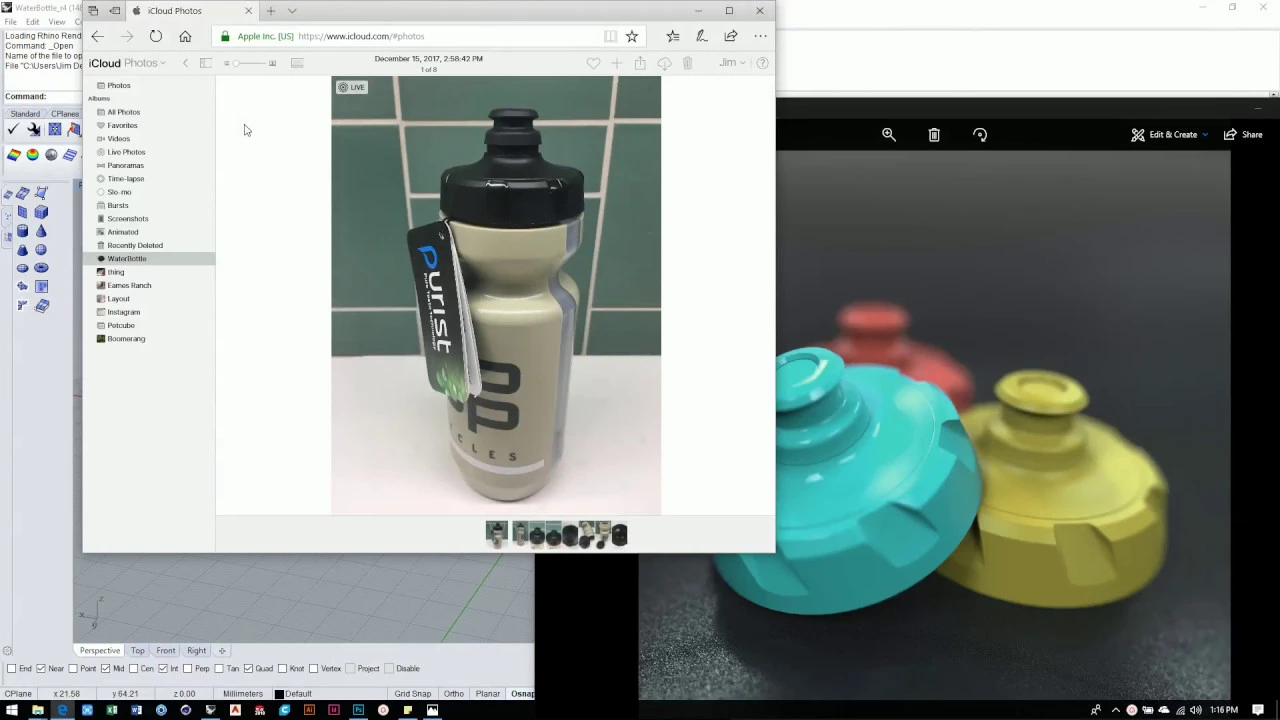The height and width of the screenshot is (720, 1280).
Task: Open the Favorites album in sidebar
Action: click(122, 125)
